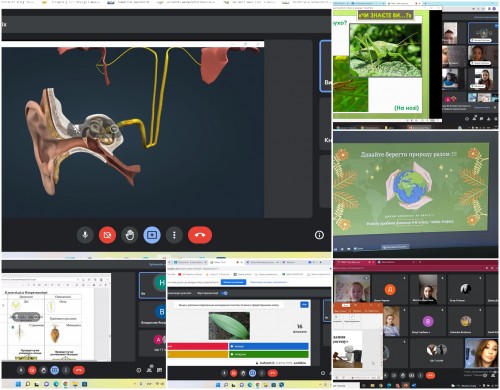Click the leaf photo in the quiz question
Image resolution: width=500 pixels, height=390 pixels.
[x=229, y=326]
